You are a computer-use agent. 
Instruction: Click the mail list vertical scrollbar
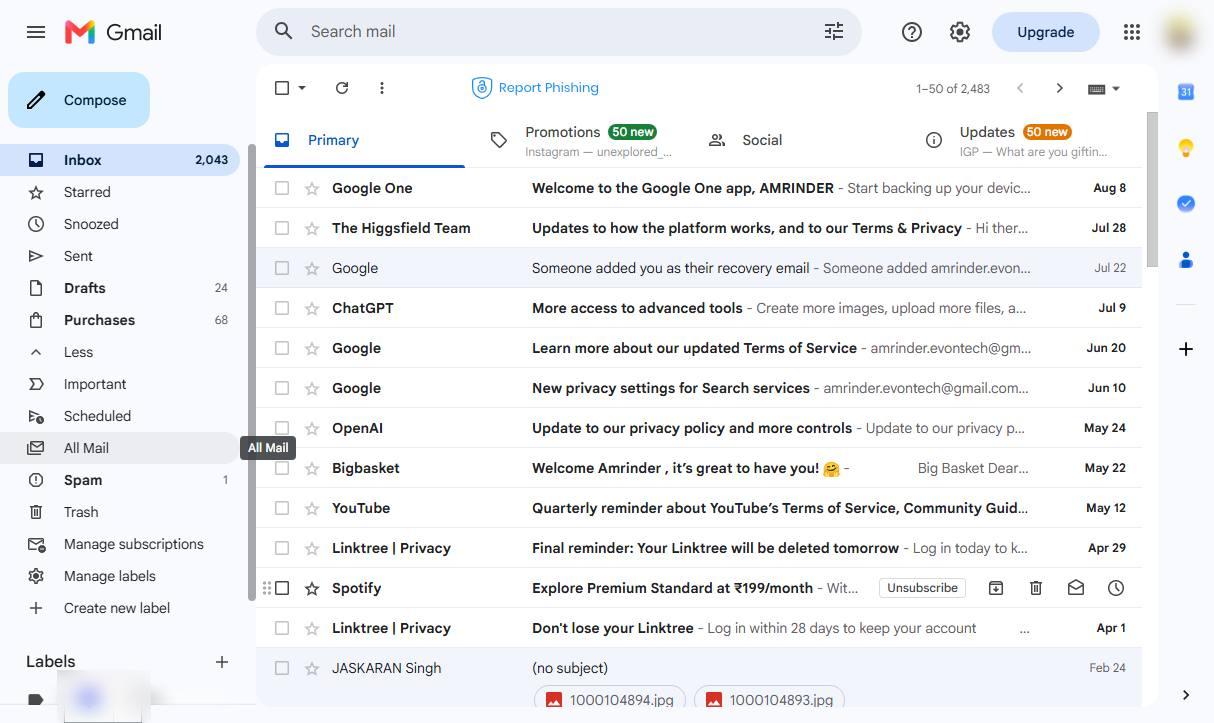pos(1151,190)
